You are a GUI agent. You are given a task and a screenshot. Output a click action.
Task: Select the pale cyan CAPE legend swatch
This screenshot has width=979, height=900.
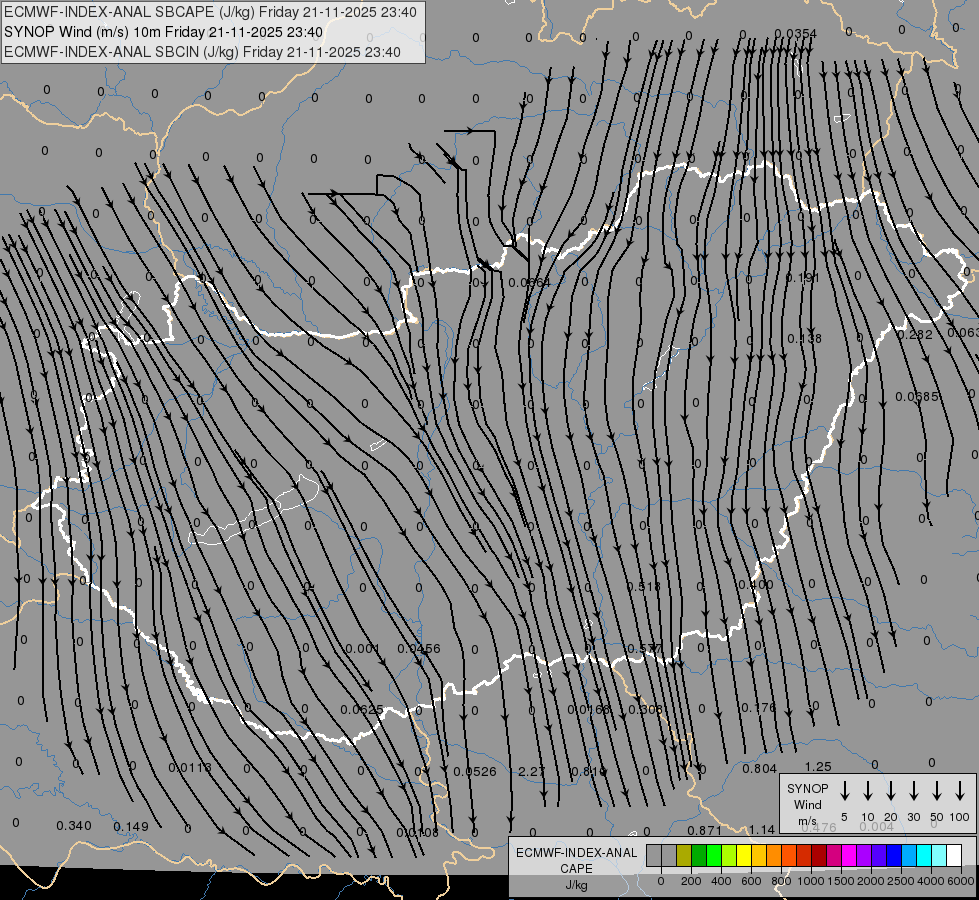pos(939,855)
